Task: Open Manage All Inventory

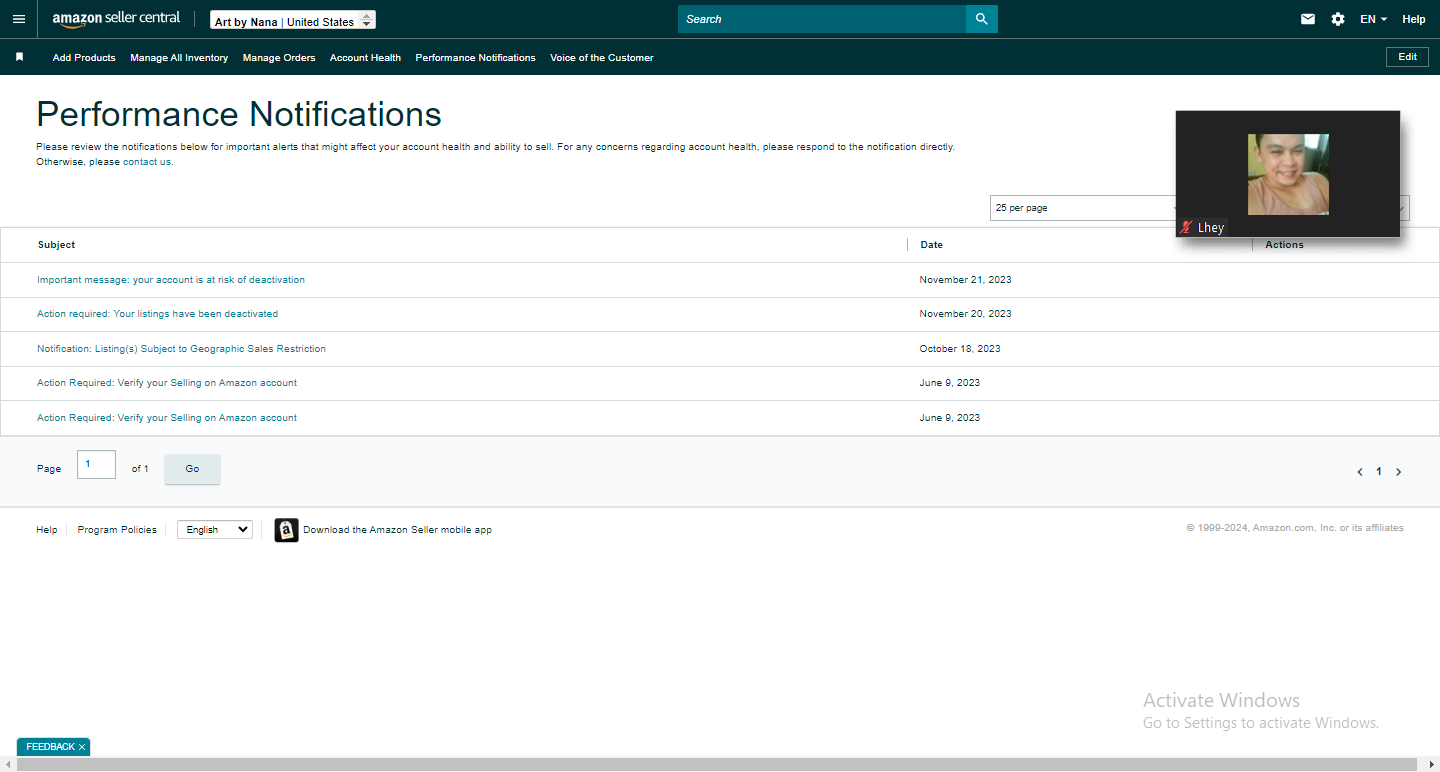Action: 179,58
